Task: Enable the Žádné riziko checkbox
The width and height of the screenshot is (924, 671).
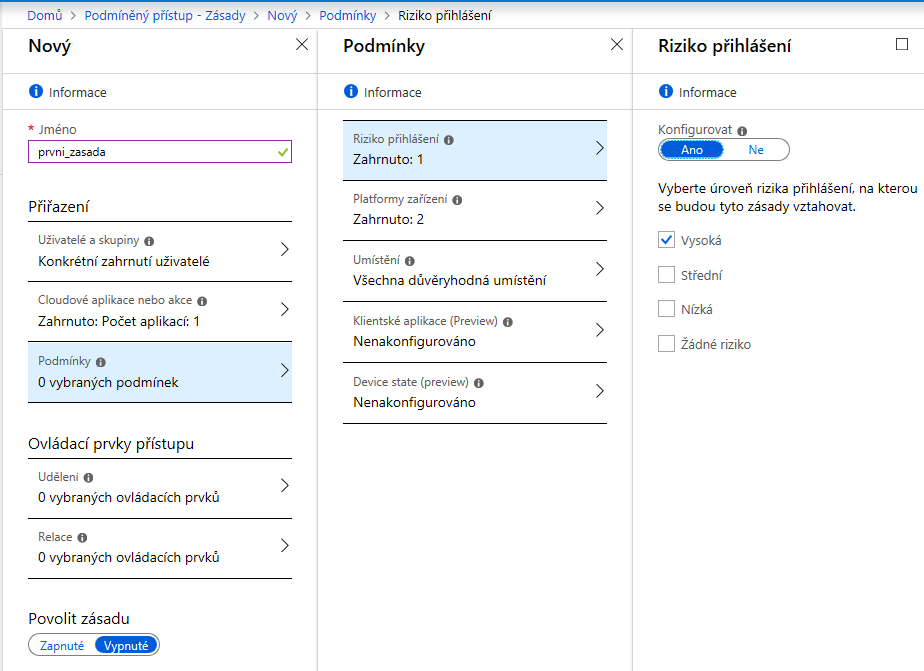Action: coord(667,344)
